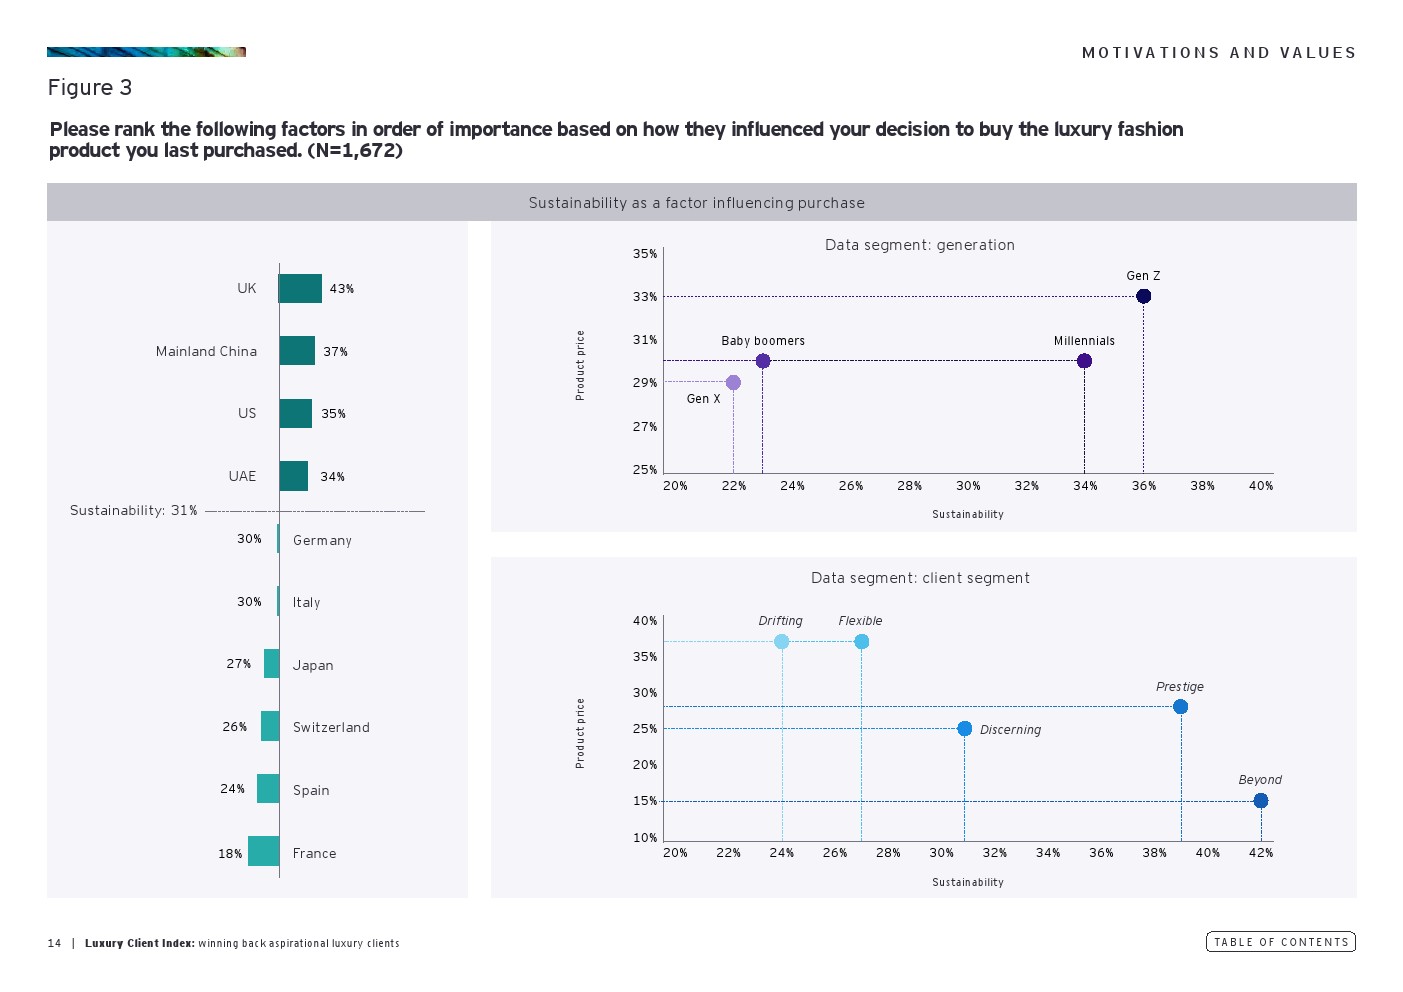
Task: Select the Spain 24% bar
Action: [268, 789]
